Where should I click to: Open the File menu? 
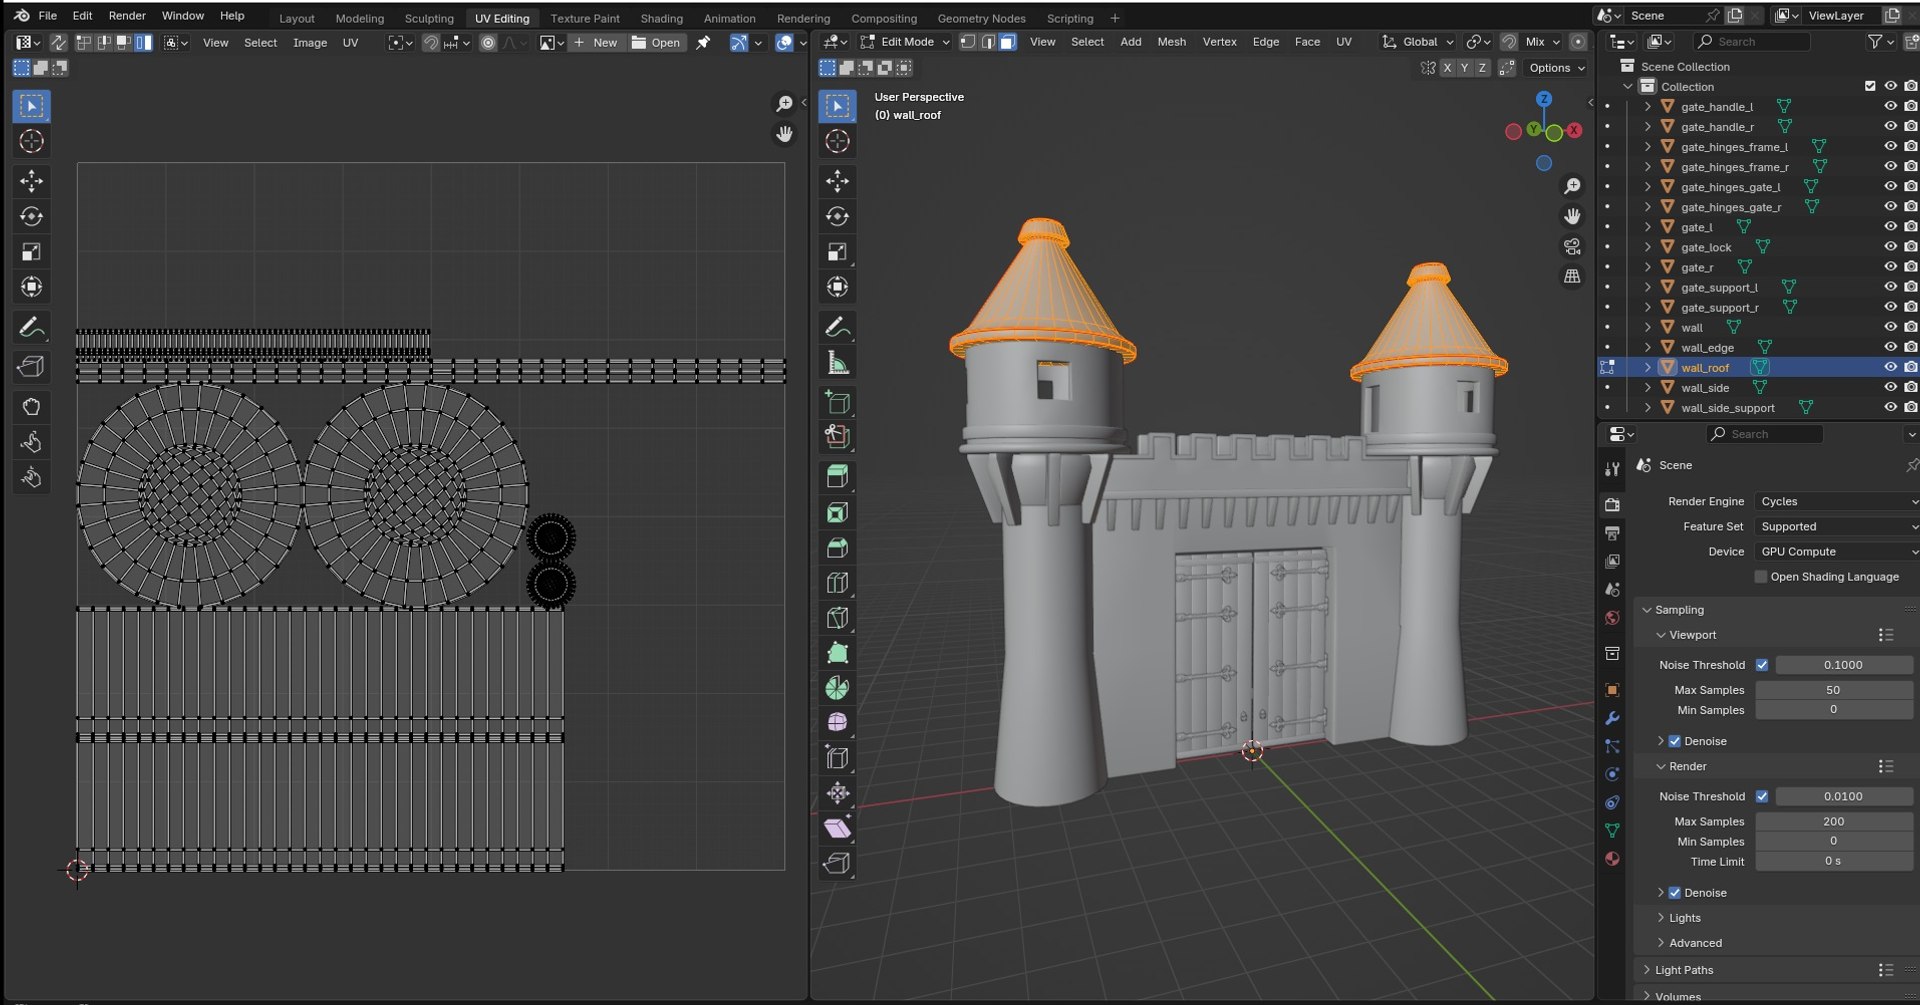[47, 16]
